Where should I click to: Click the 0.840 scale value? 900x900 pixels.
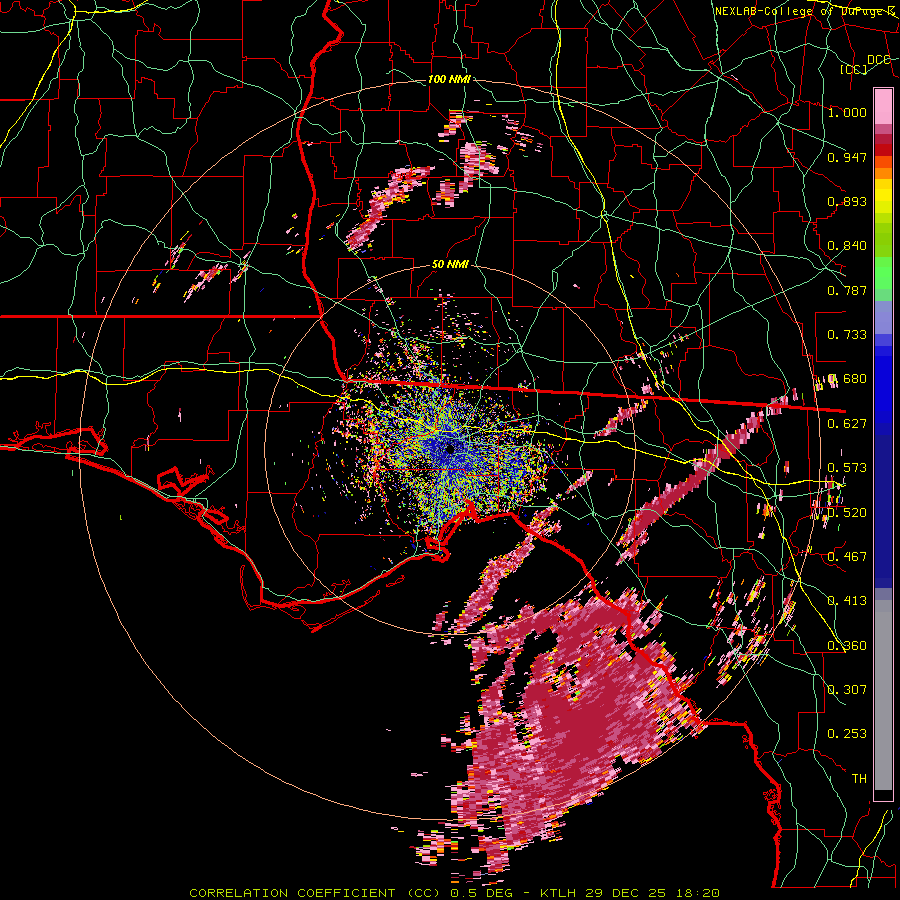(847, 246)
